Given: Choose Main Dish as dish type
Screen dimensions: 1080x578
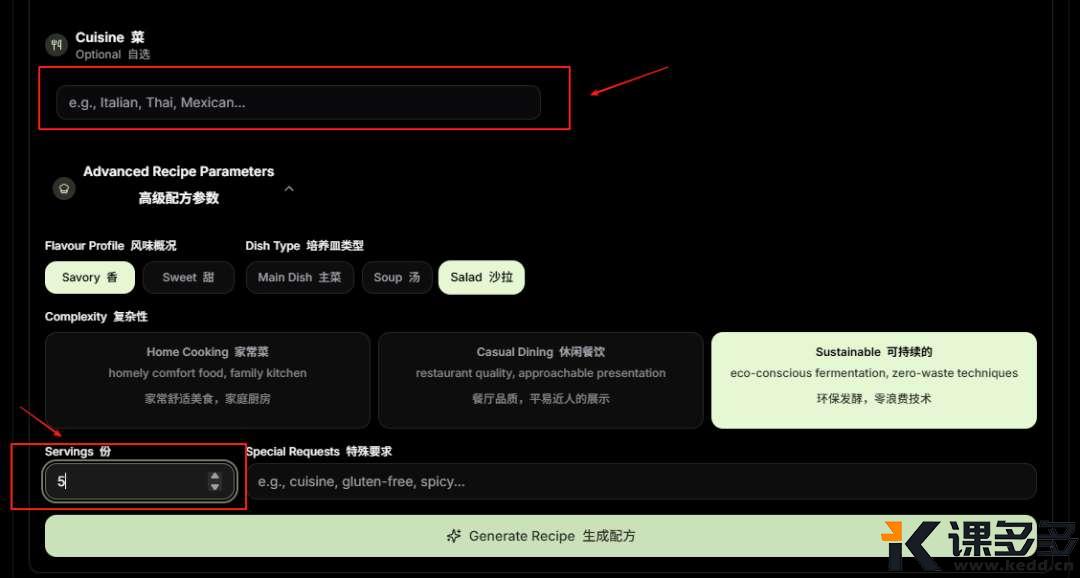Looking at the screenshot, I should pos(300,278).
